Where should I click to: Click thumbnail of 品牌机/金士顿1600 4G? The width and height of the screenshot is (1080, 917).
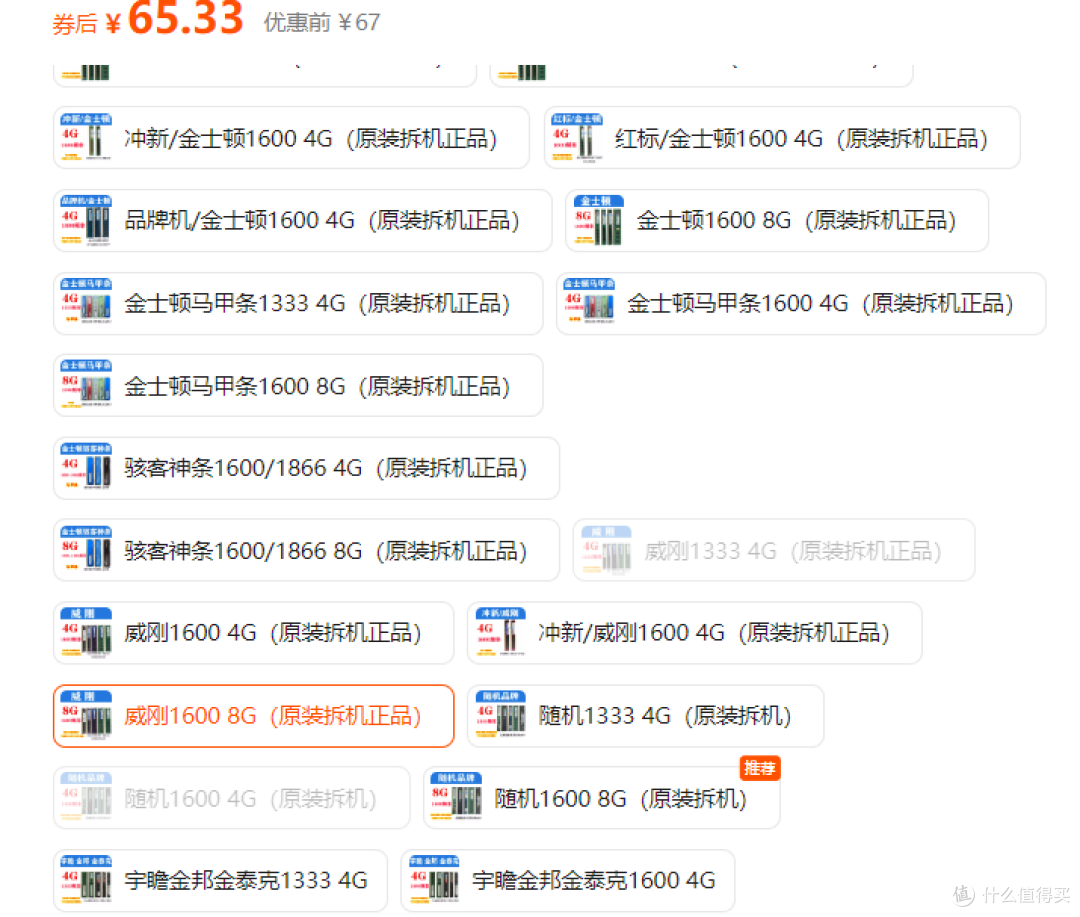tap(86, 220)
